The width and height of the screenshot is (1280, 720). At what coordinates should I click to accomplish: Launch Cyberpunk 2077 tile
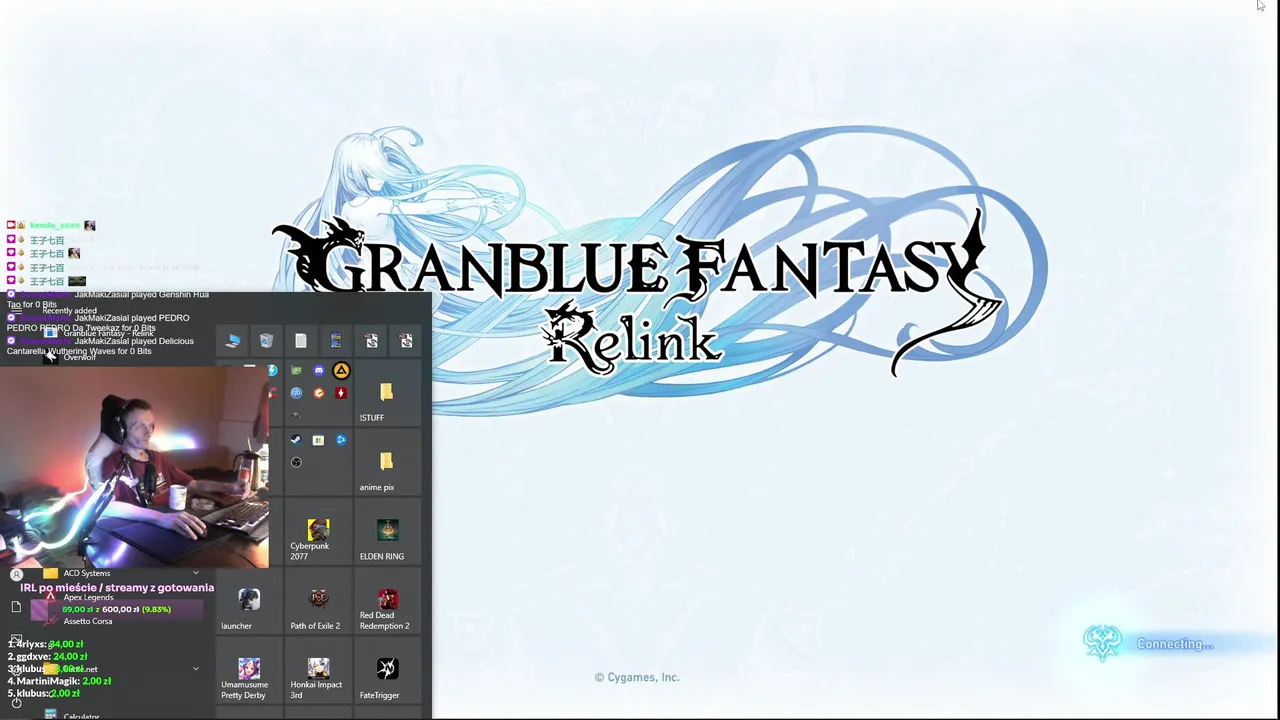tap(318, 533)
